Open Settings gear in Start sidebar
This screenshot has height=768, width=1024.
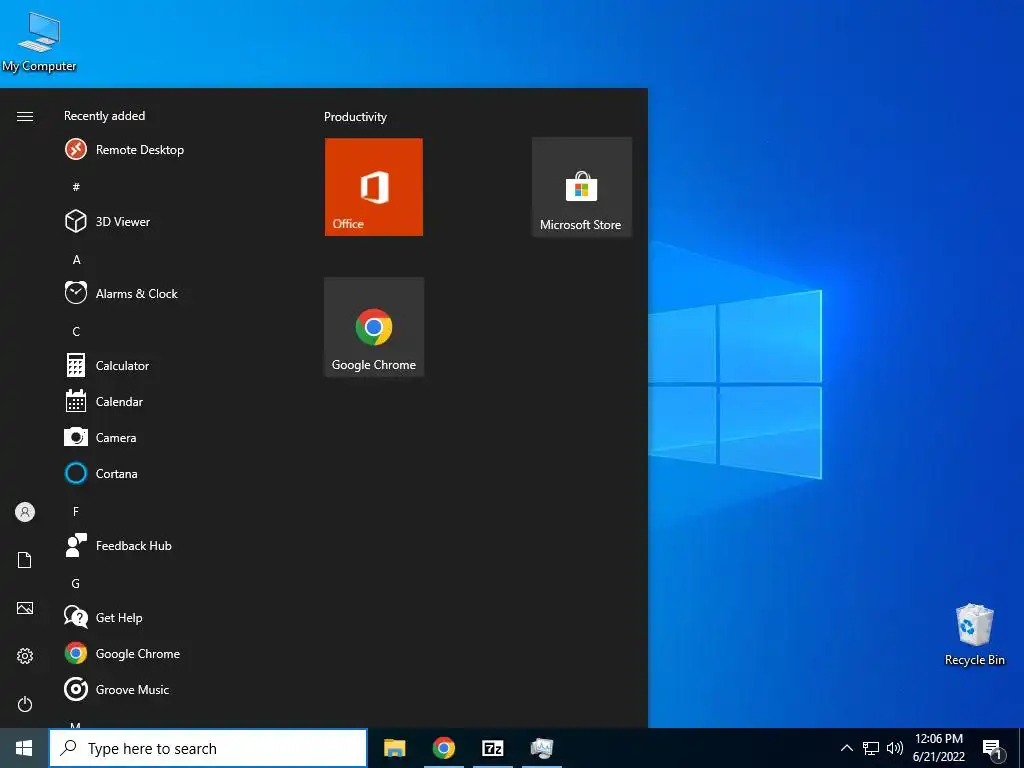pos(25,656)
